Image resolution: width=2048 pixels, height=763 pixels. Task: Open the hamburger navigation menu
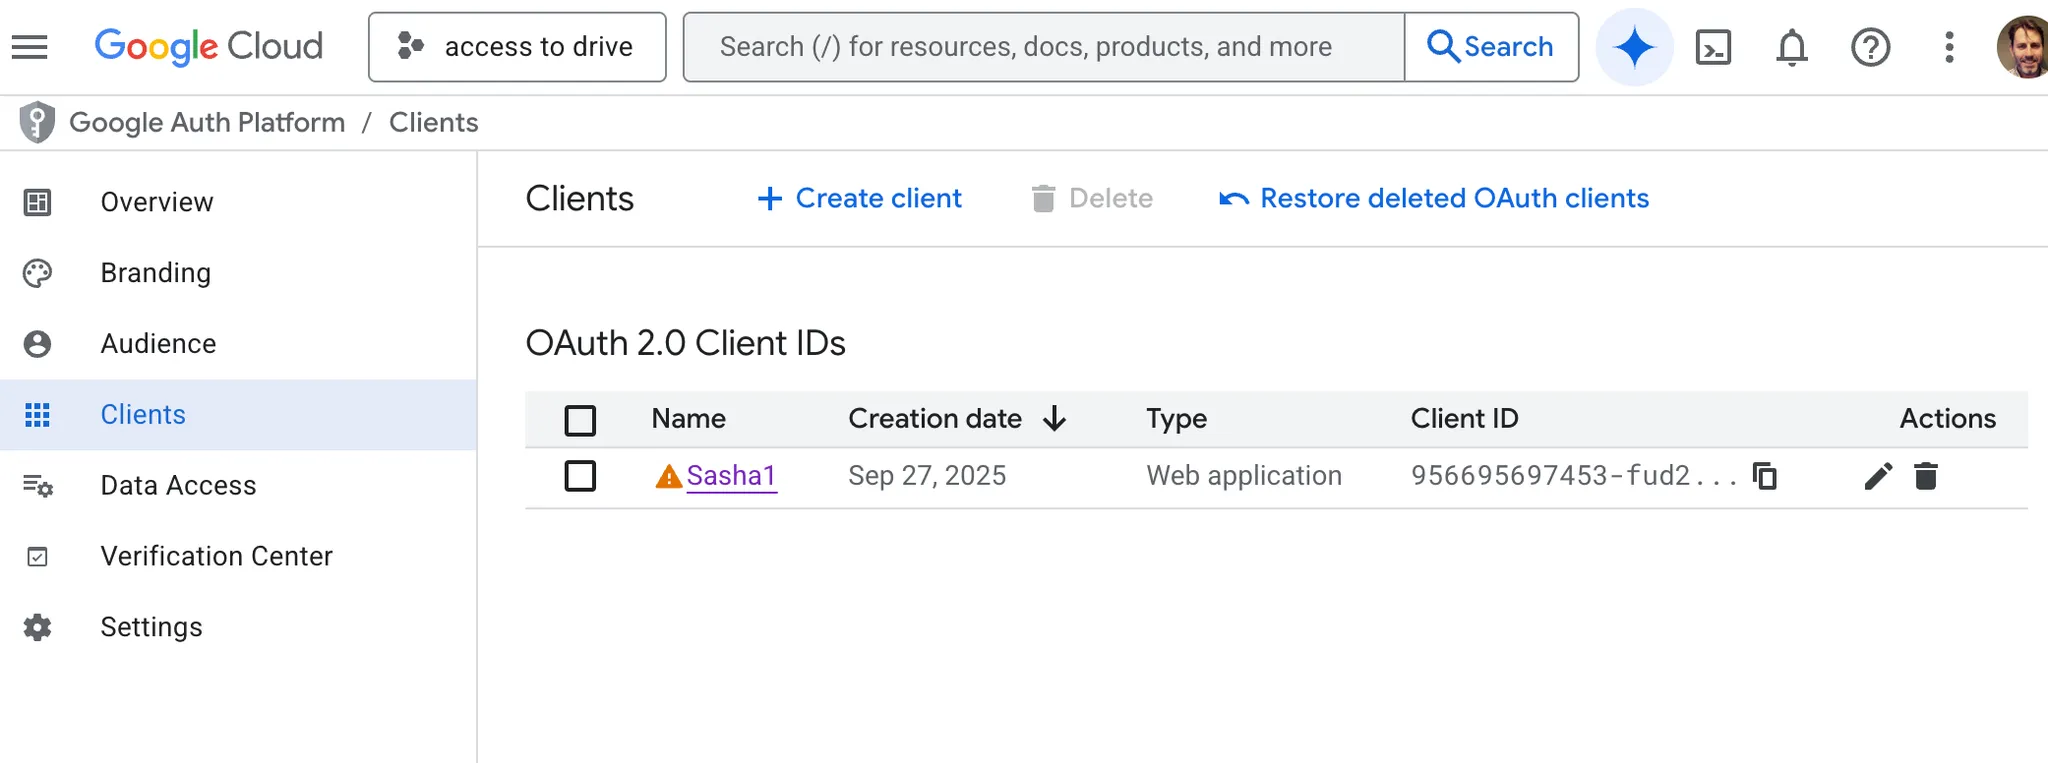pyautogui.click(x=30, y=47)
